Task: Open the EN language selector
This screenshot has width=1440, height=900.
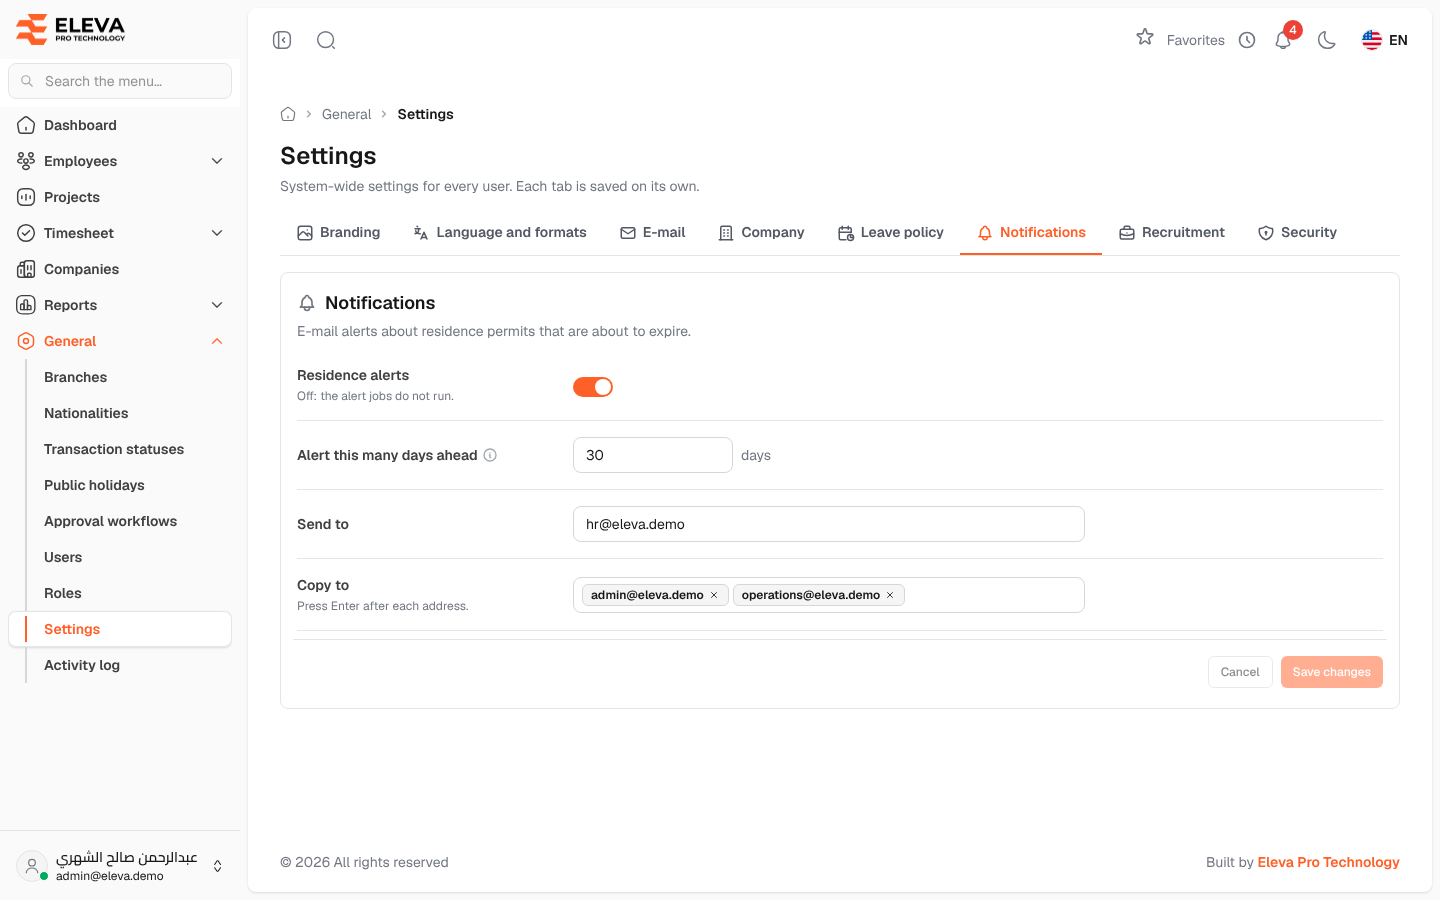Action: [x=1385, y=40]
